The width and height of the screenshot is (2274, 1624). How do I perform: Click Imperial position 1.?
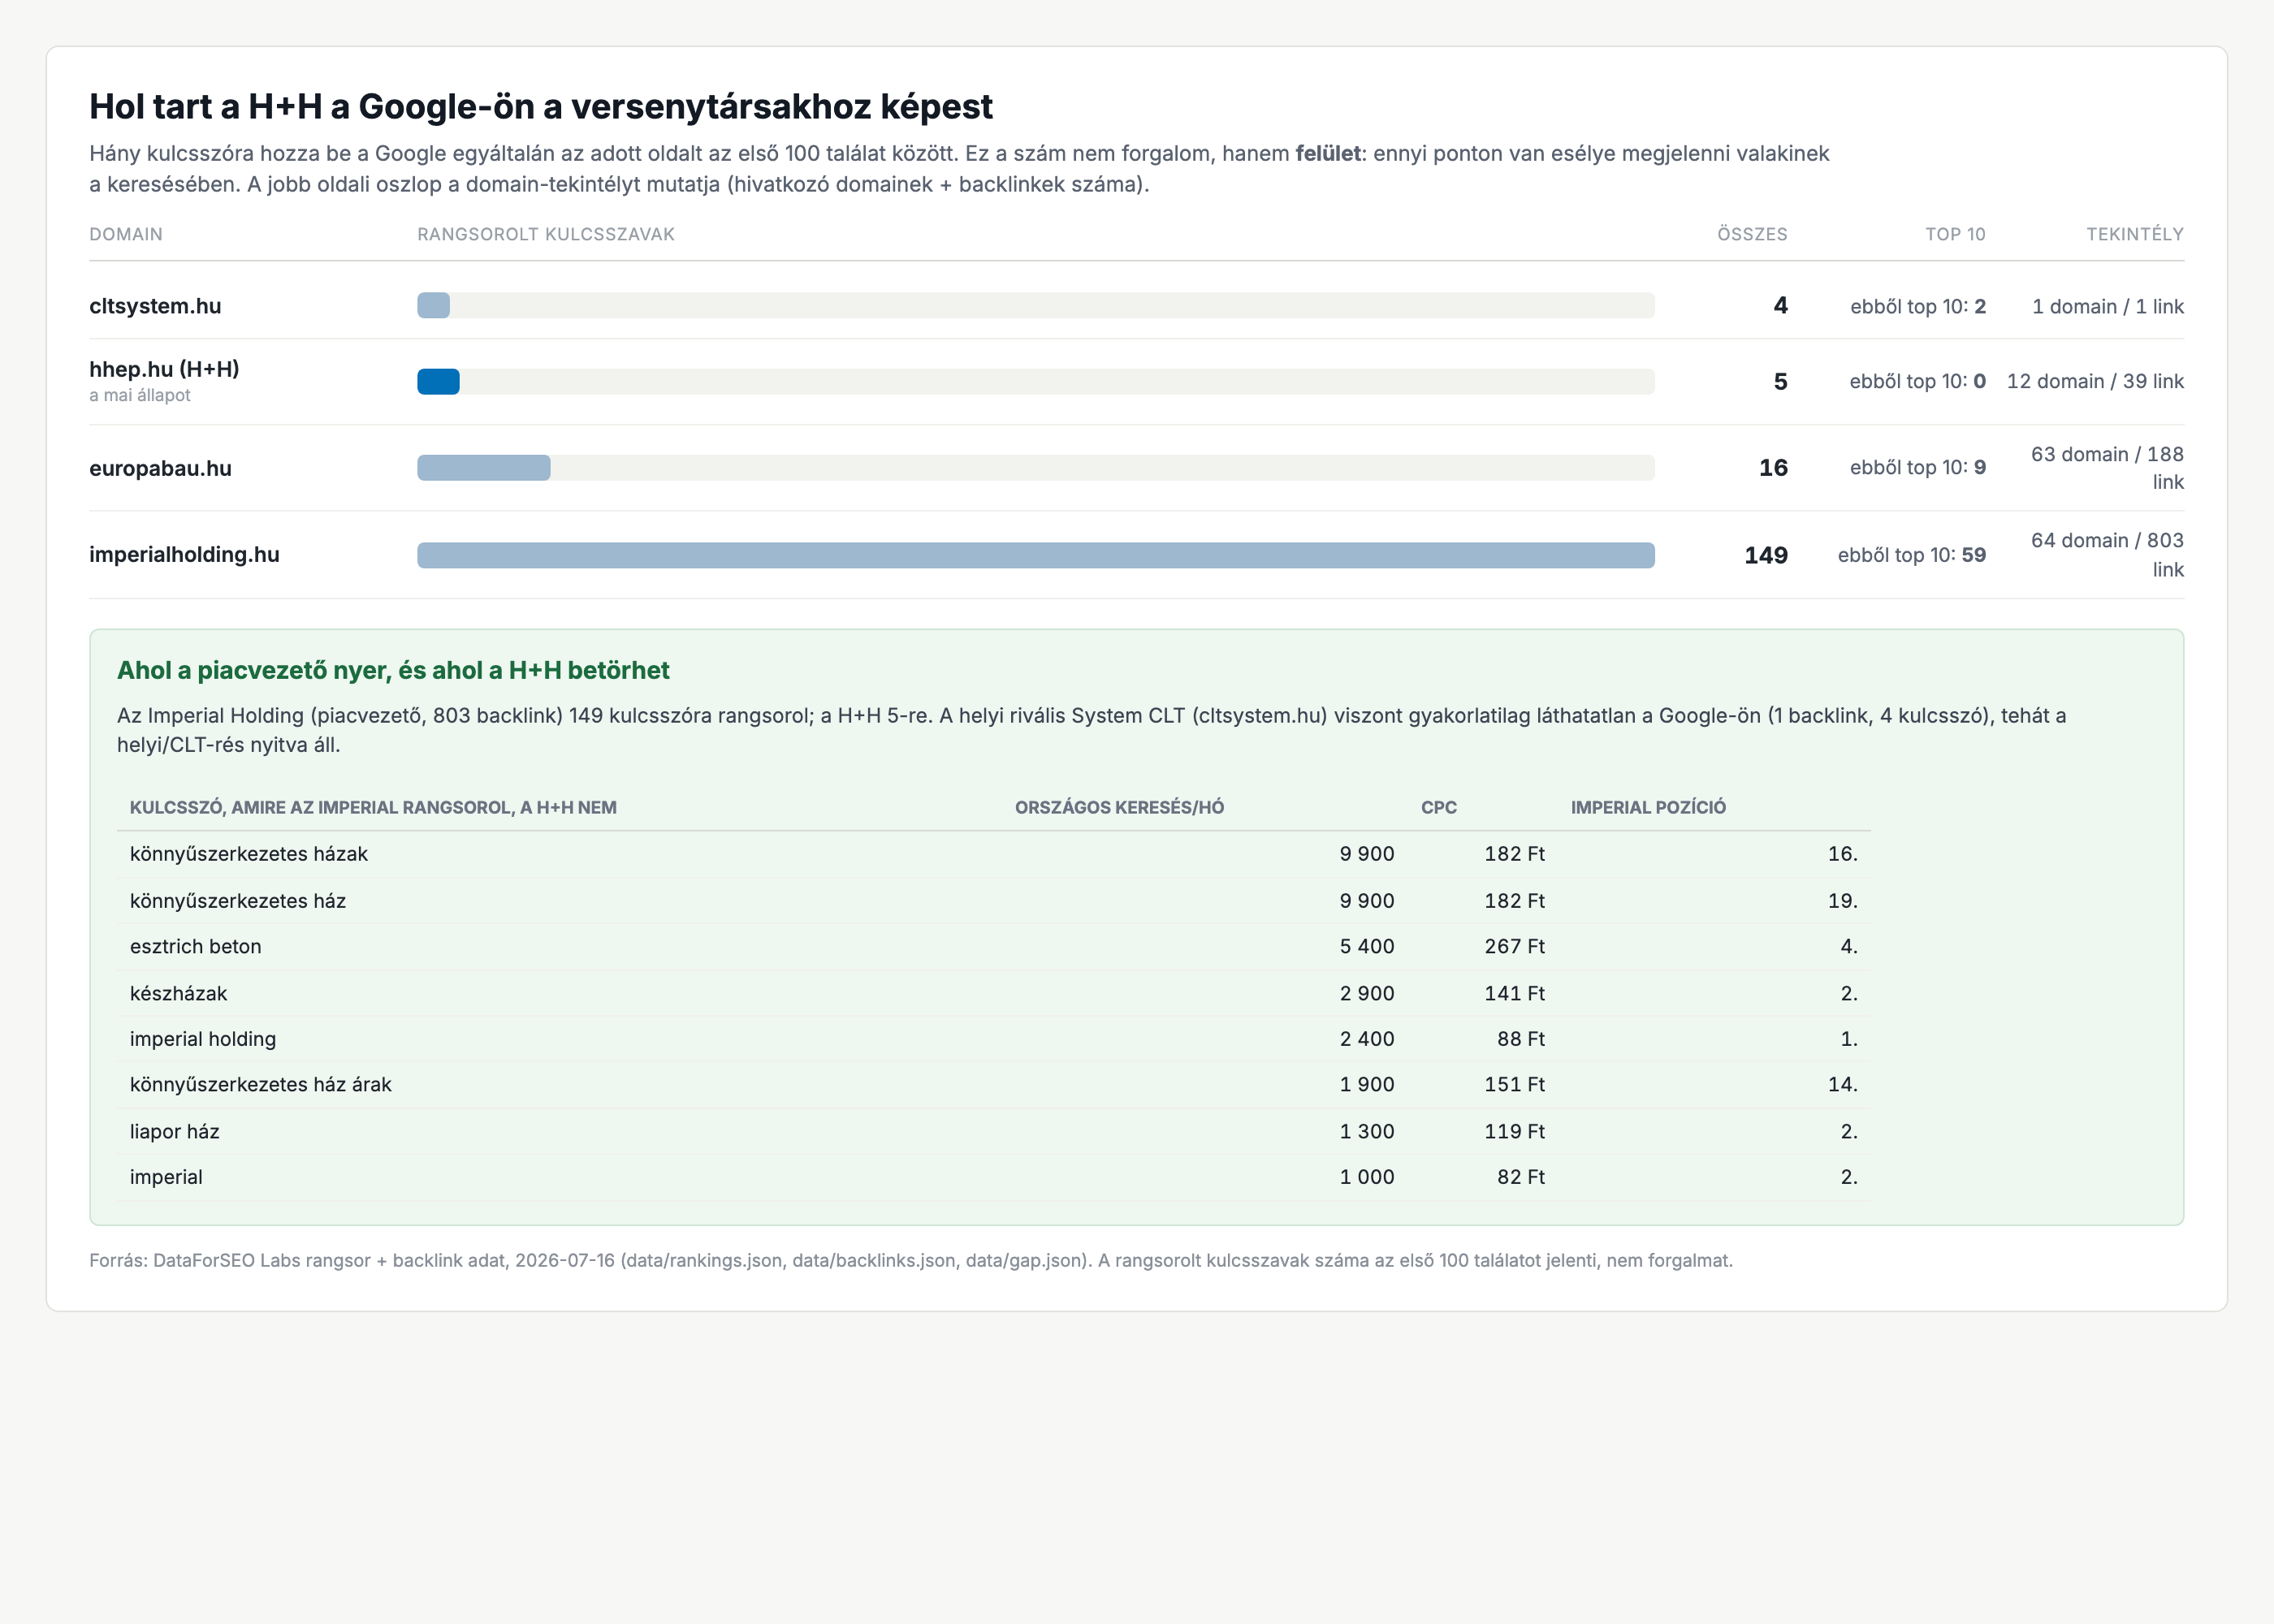[1849, 1039]
